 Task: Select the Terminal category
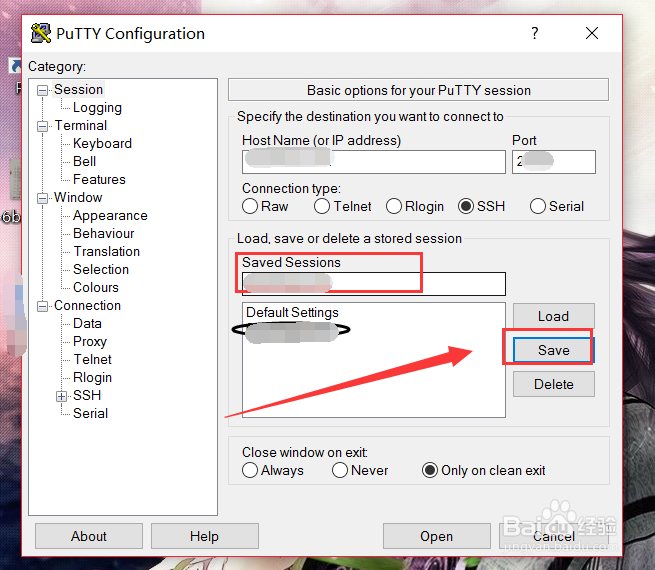click(81, 125)
